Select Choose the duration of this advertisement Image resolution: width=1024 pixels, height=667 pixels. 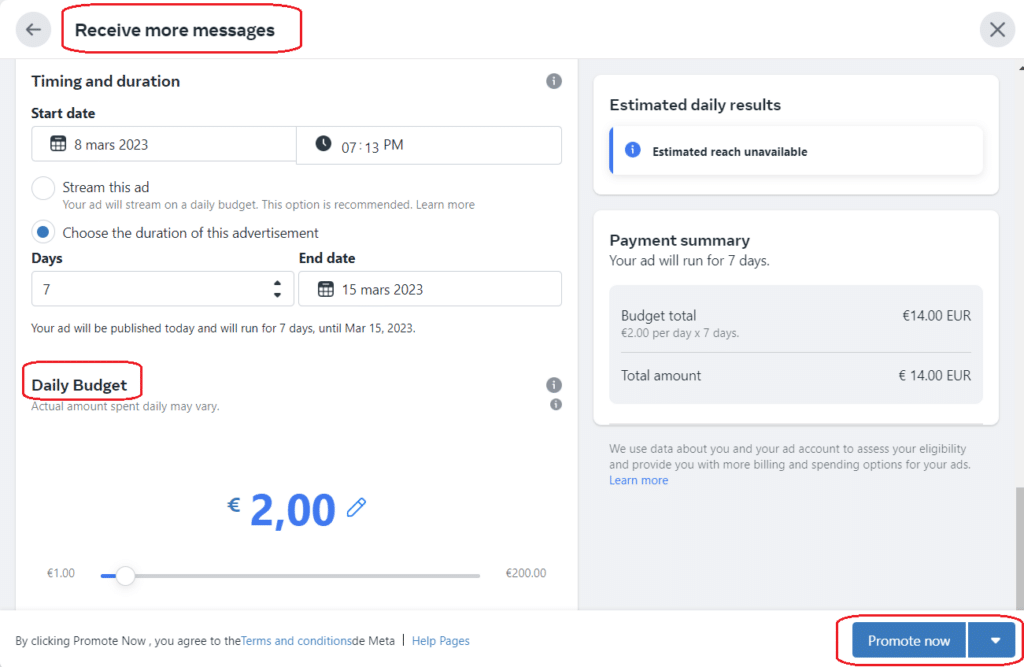[x=43, y=232]
